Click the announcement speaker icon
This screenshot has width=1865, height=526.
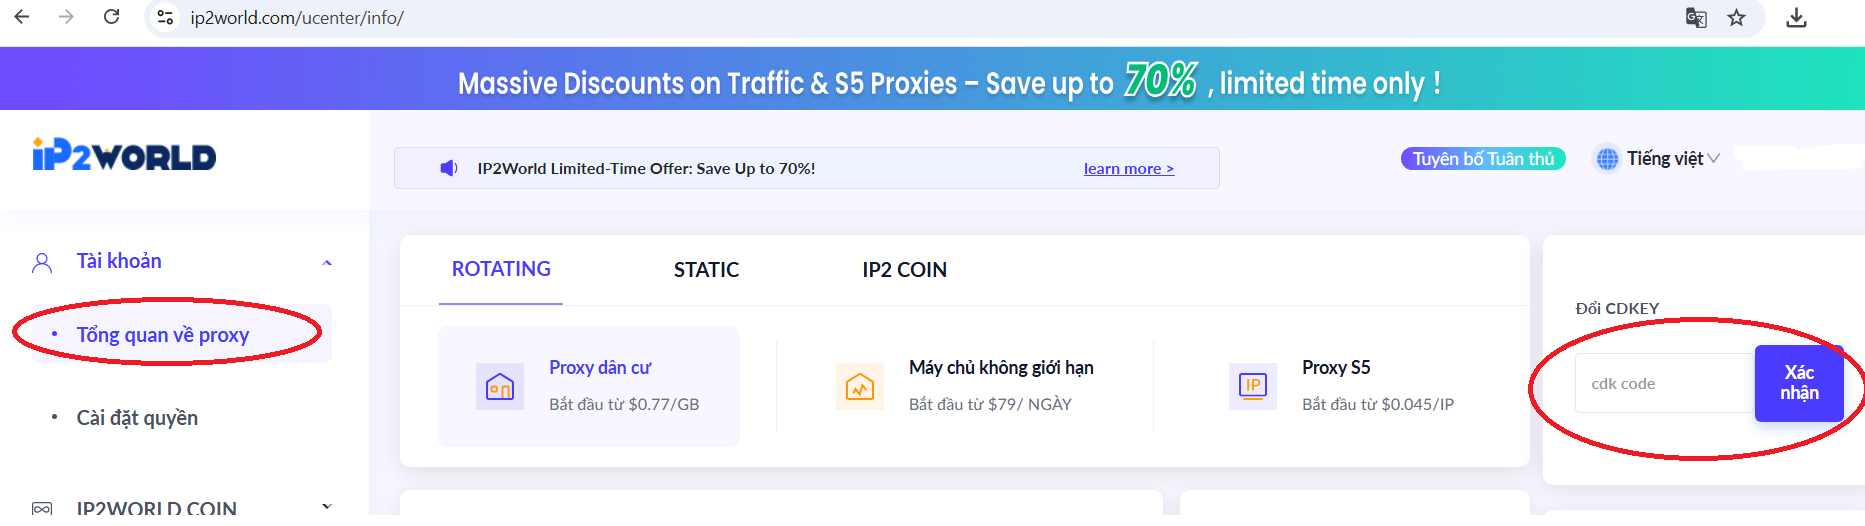pyautogui.click(x=449, y=168)
